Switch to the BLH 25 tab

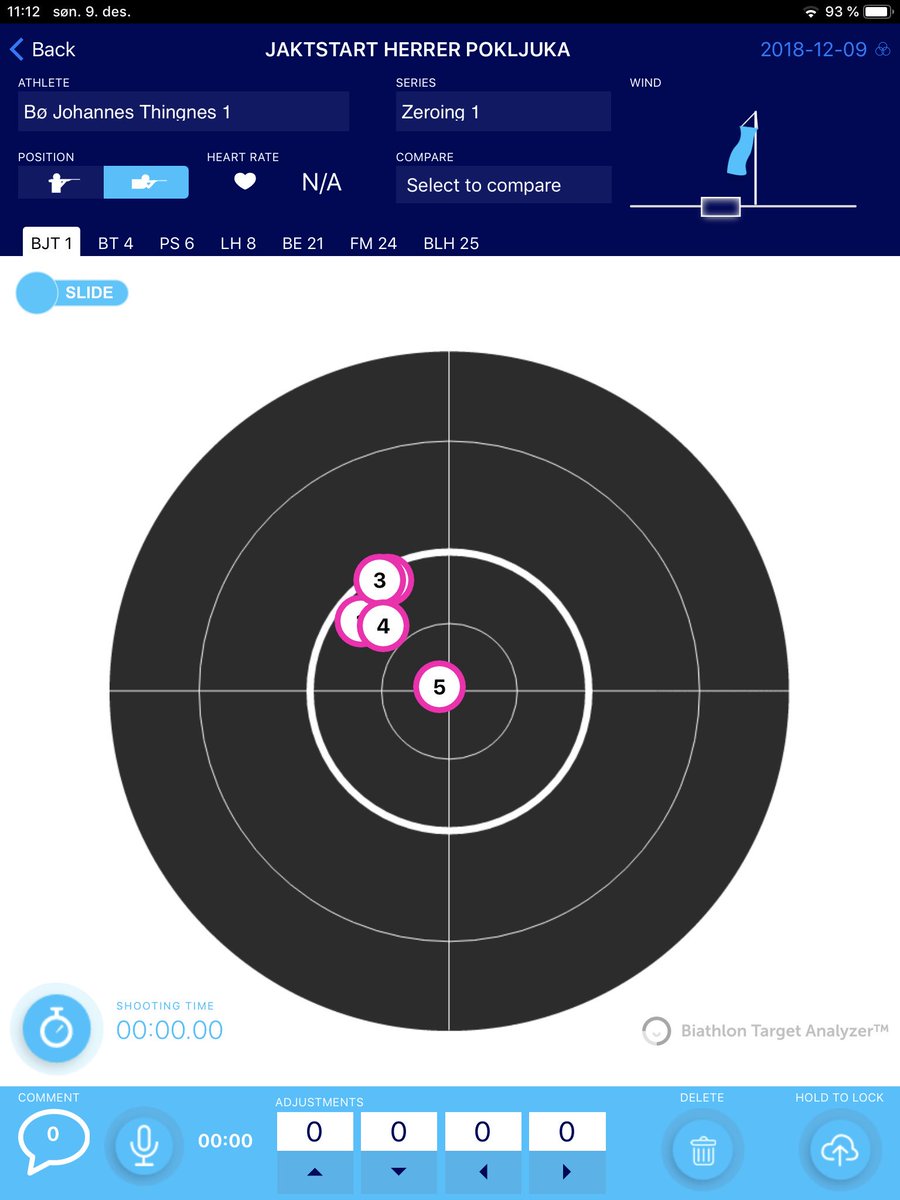[x=451, y=243]
